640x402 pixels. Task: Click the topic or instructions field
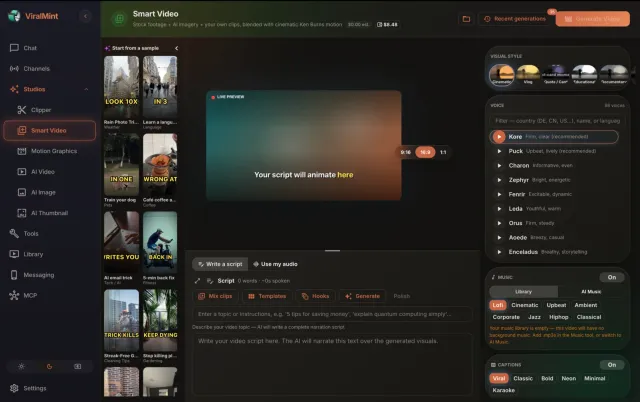pos(332,314)
